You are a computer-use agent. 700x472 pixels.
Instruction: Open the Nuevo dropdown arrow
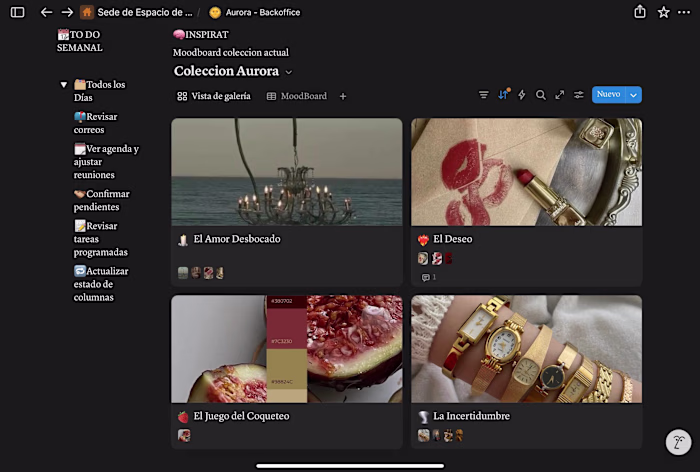633,95
